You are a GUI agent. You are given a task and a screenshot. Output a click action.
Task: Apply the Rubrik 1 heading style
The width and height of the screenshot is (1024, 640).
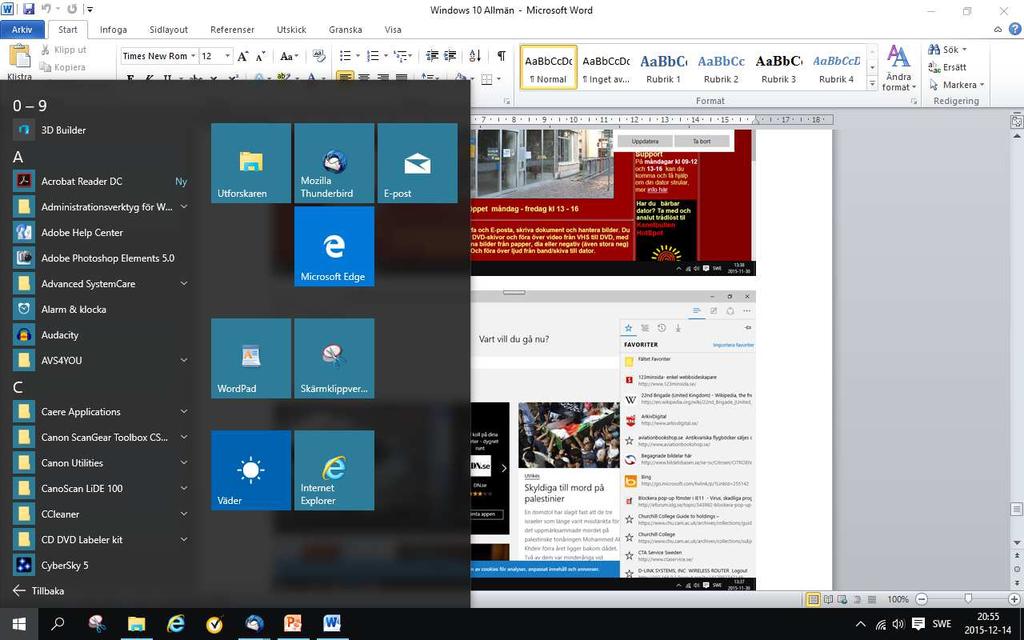tap(664, 67)
